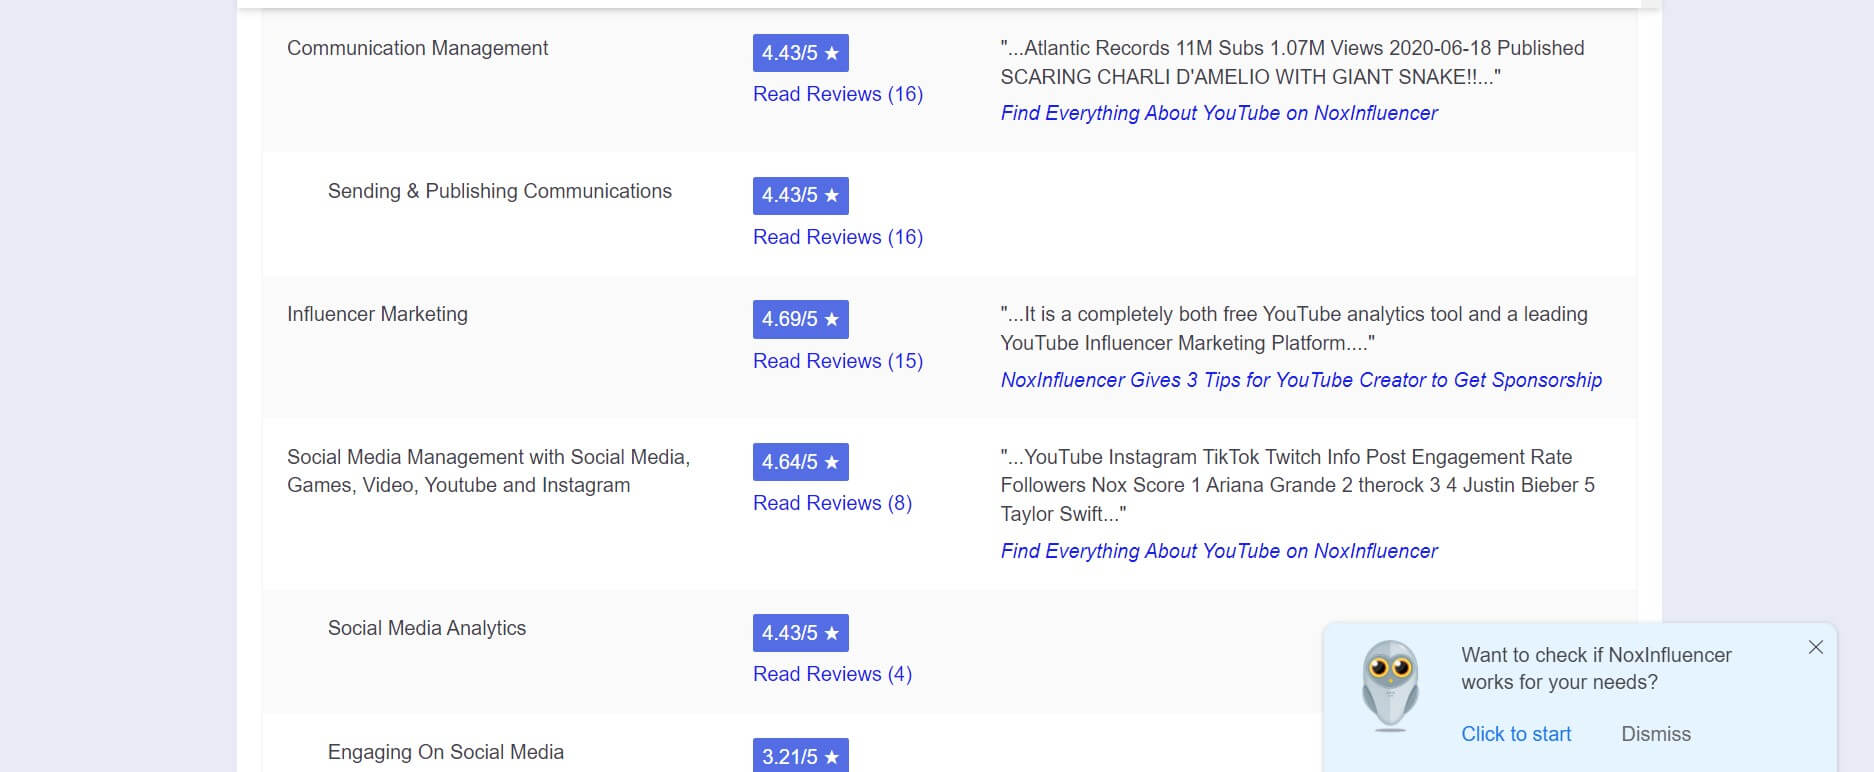Open NoxInfluencer Gives 3 Tips for YouTube Creator link

click(1301, 380)
